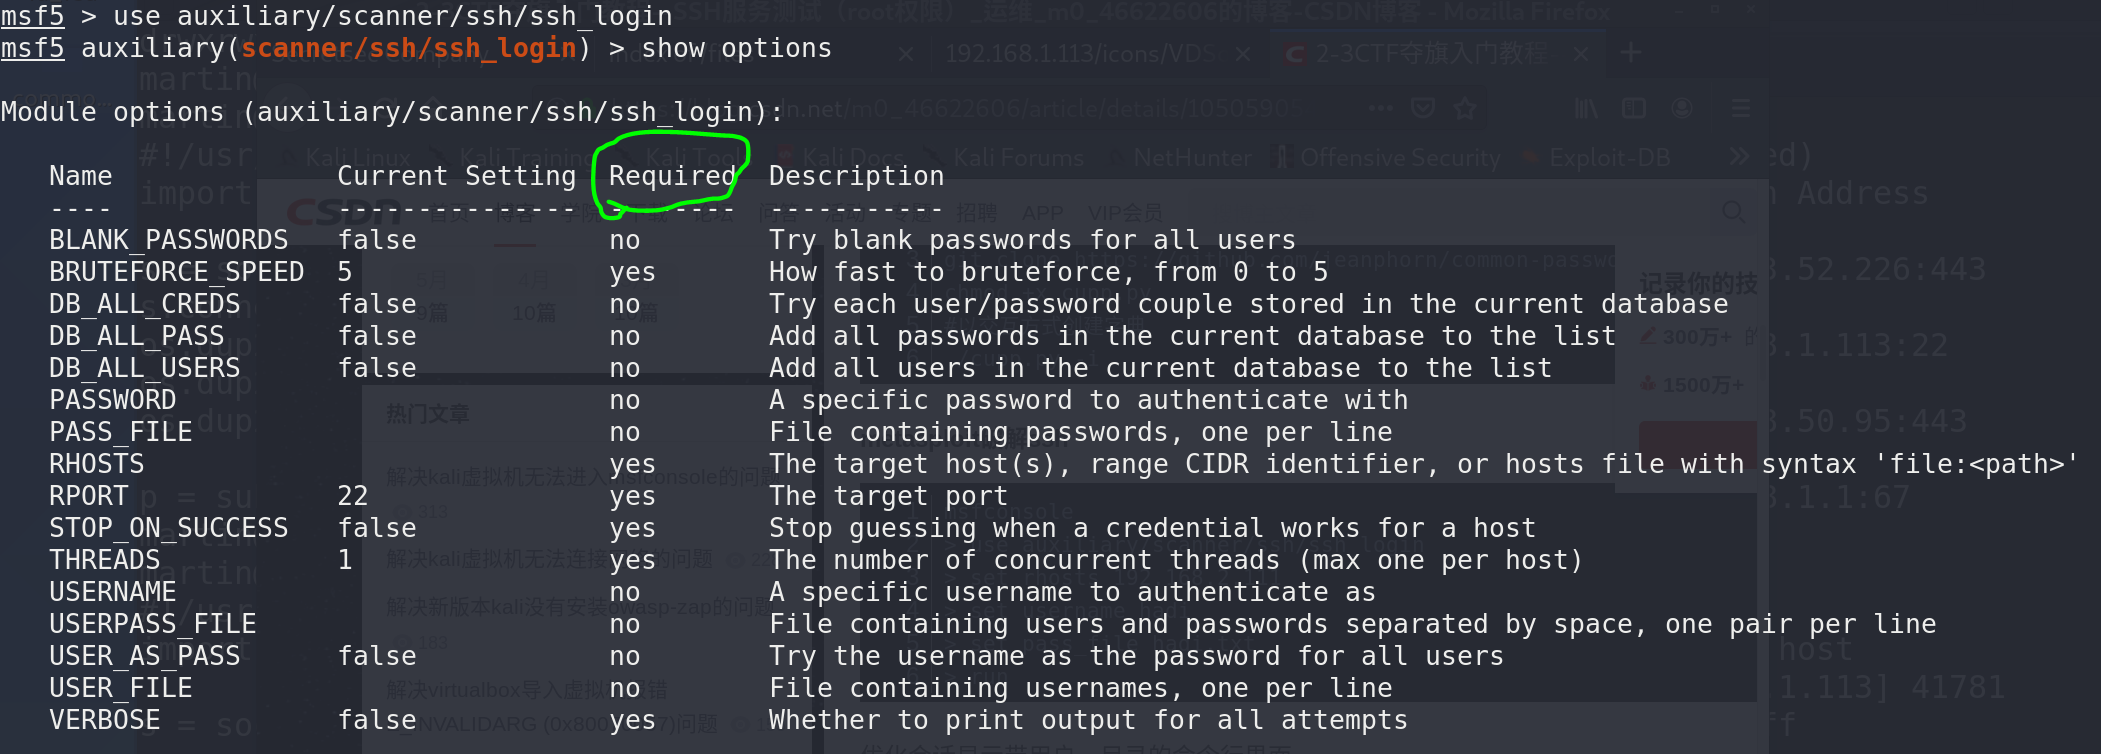The width and height of the screenshot is (2101, 754).
Task: Click the VIP会员 link on CSDN
Action: 1125,213
